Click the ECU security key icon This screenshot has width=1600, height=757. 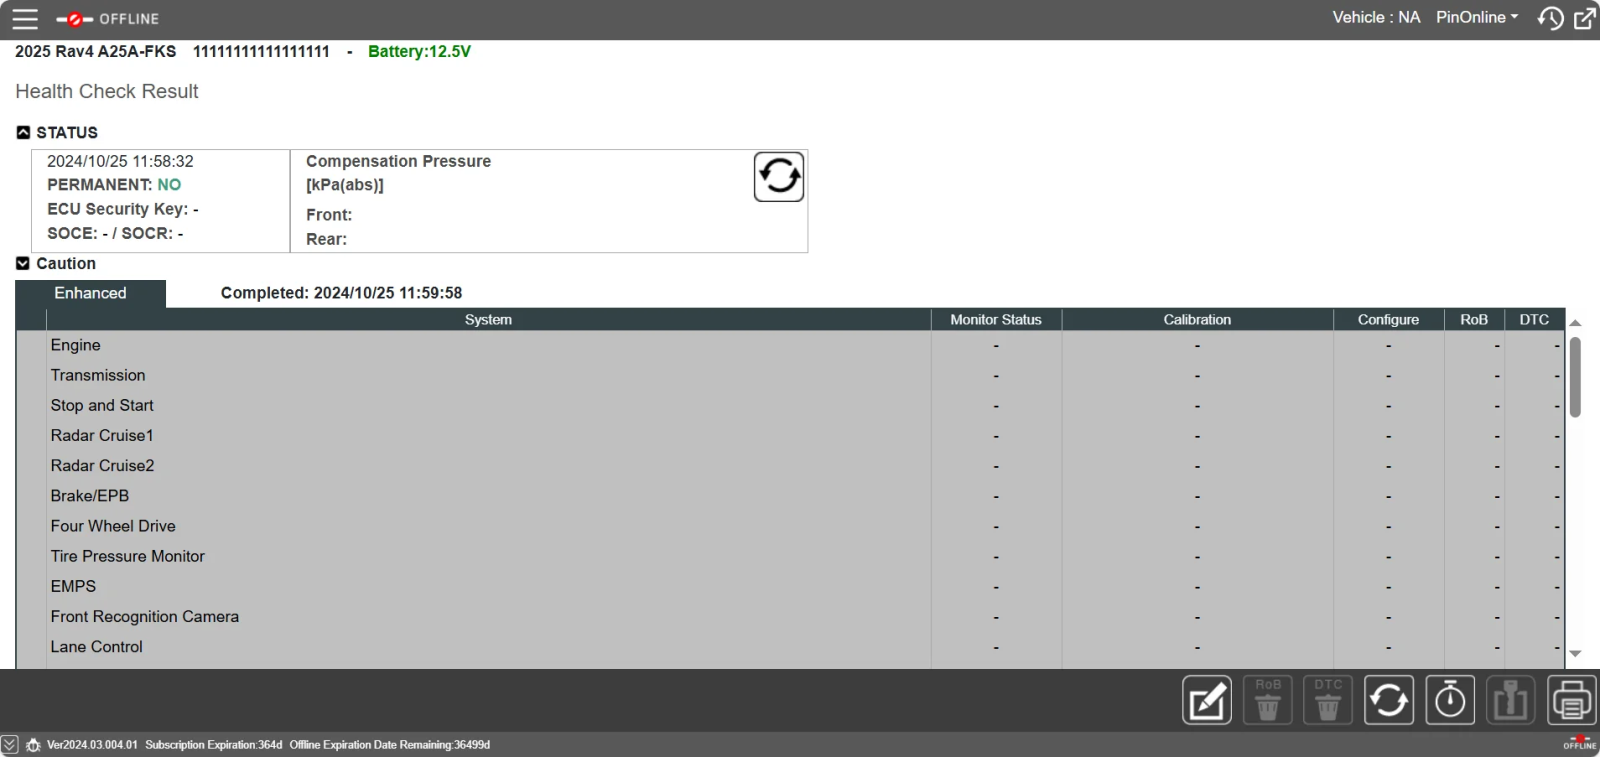click(1510, 700)
